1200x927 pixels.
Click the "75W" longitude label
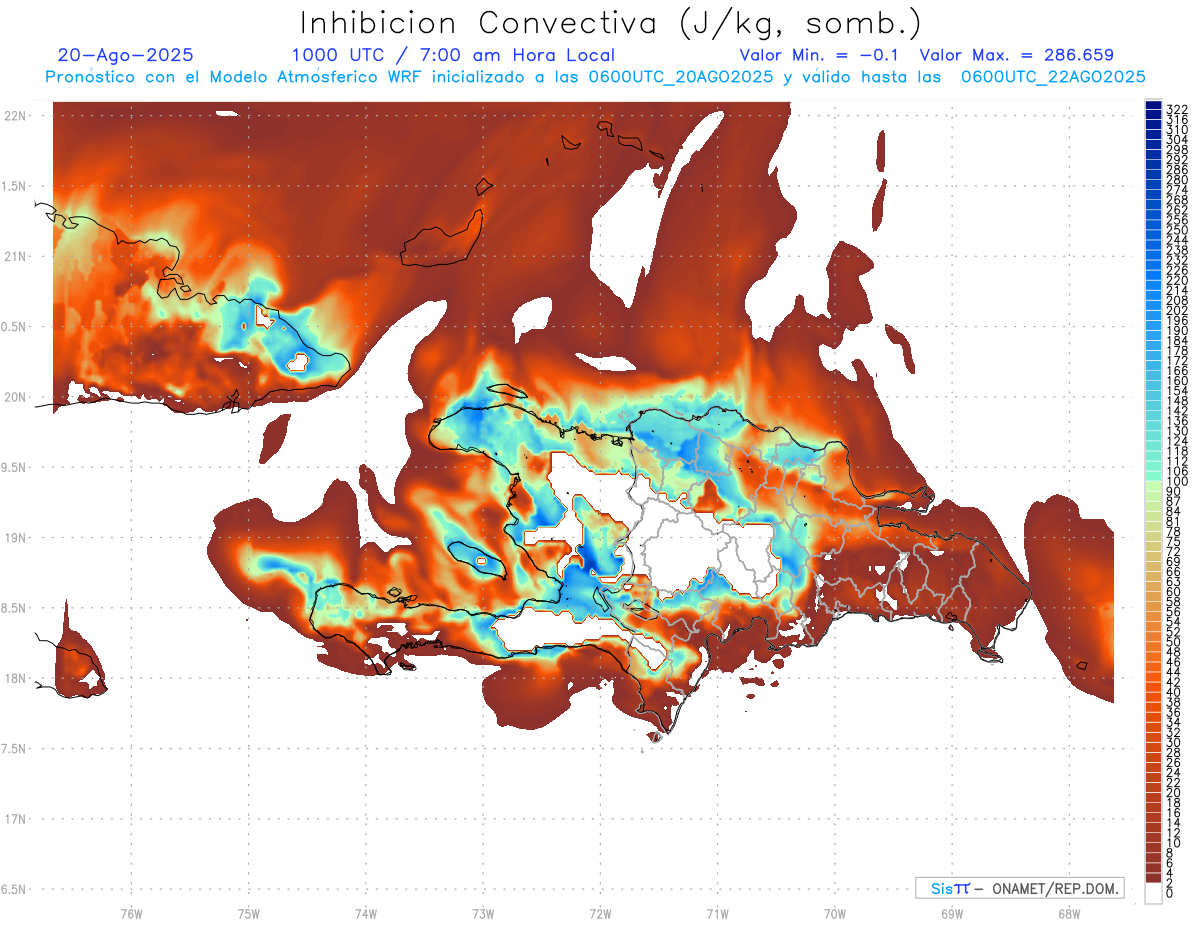pyautogui.click(x=248, y=913)
